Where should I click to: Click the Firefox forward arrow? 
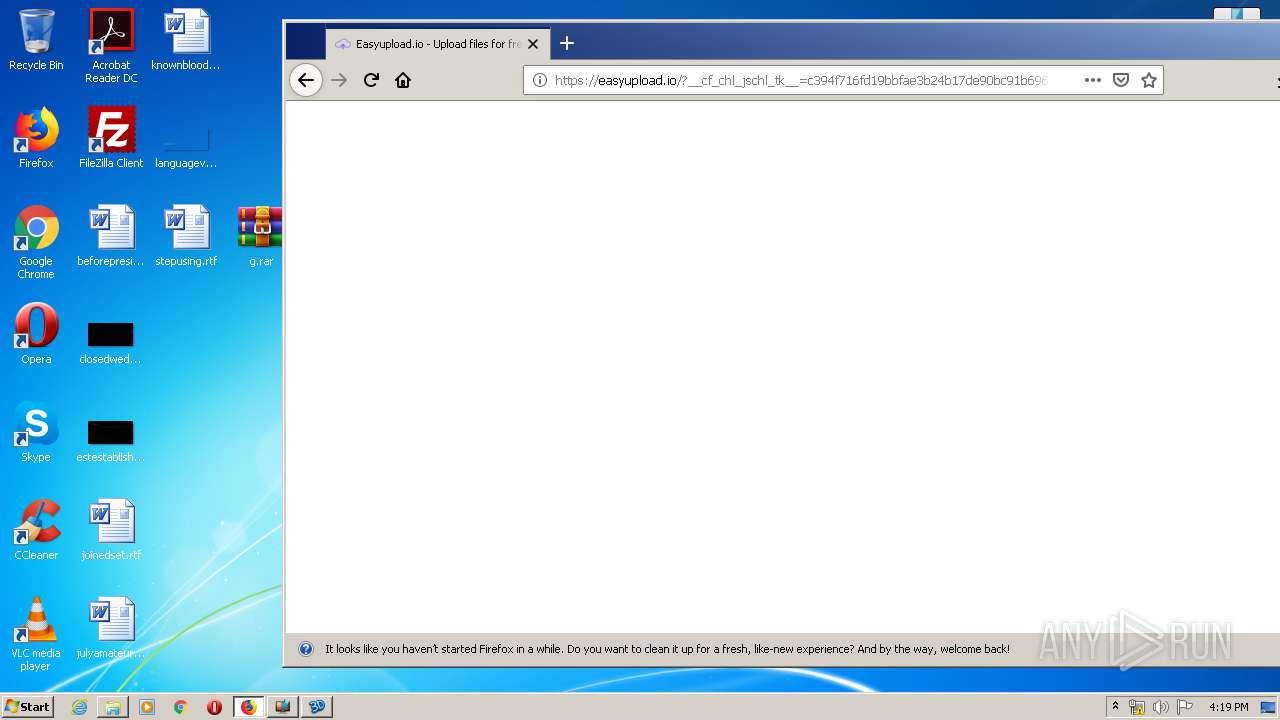click(339, 80)
